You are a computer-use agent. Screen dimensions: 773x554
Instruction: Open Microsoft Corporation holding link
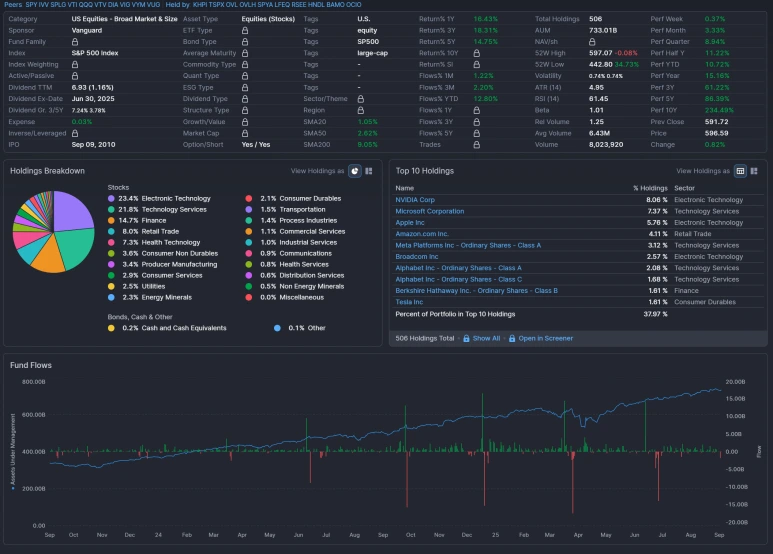pos(430,211)
